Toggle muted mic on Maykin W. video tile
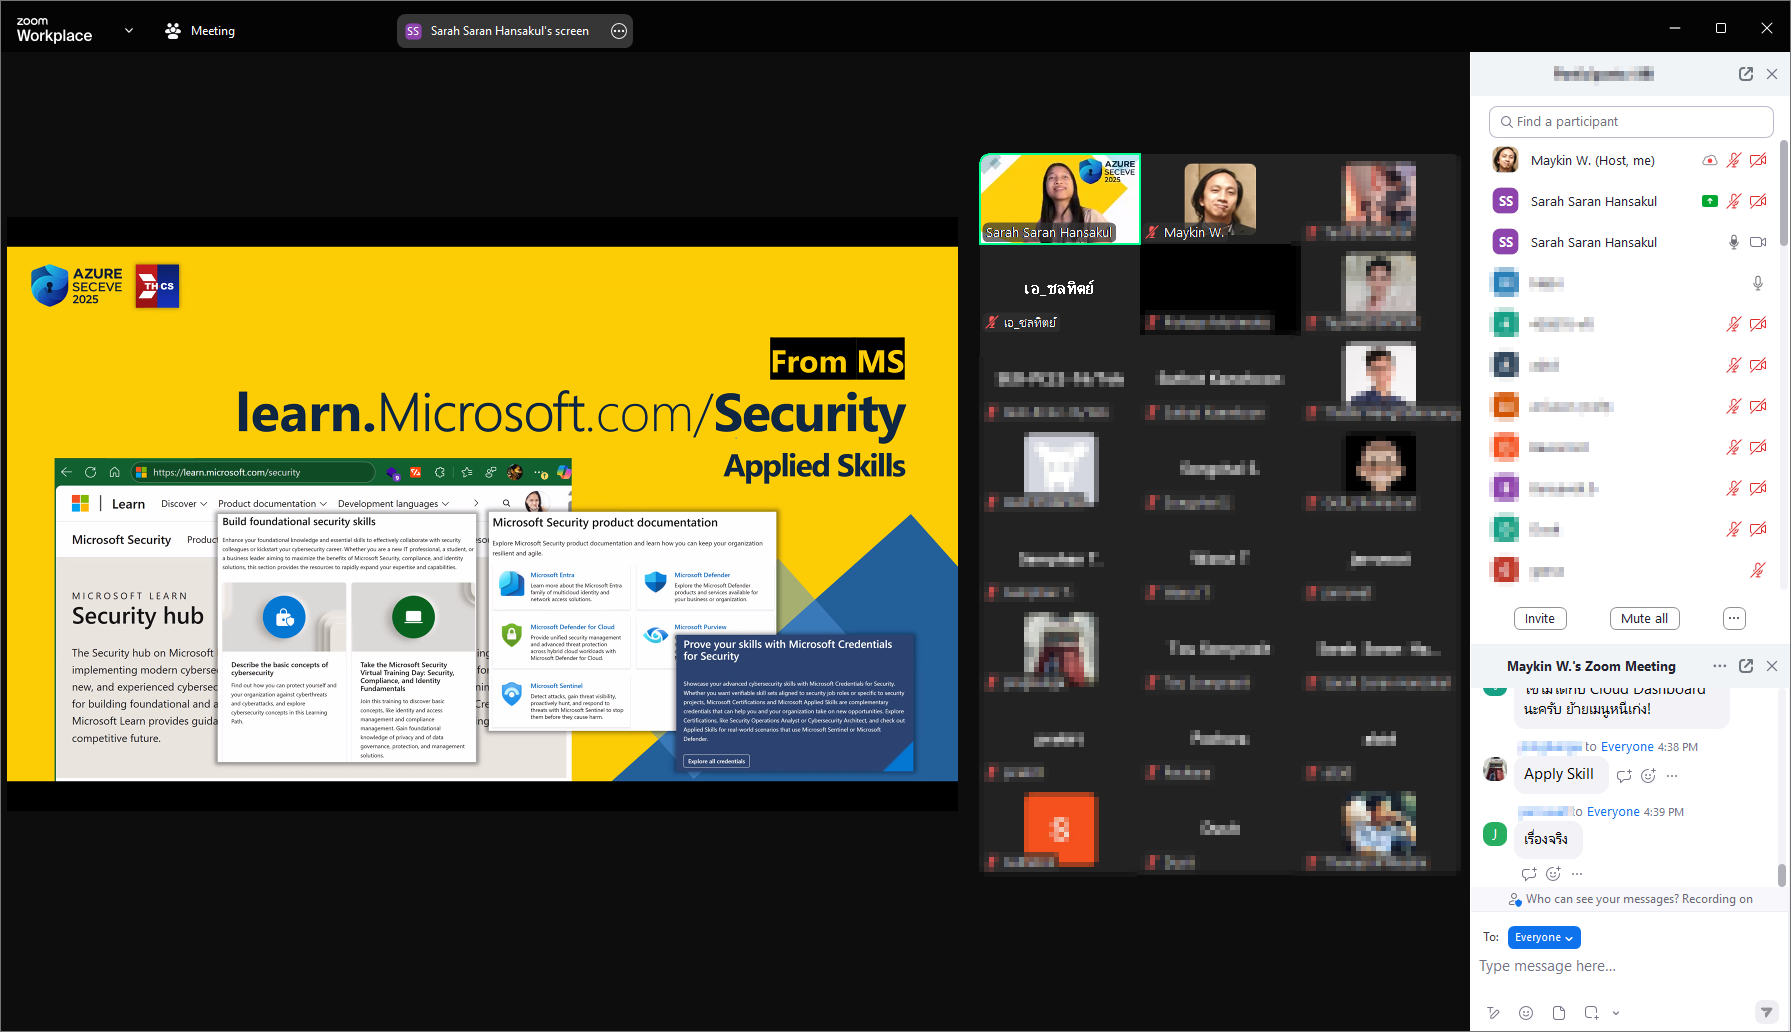Image resolution: width=1791 pixels, height=1032 pixels. point(1153,232)
